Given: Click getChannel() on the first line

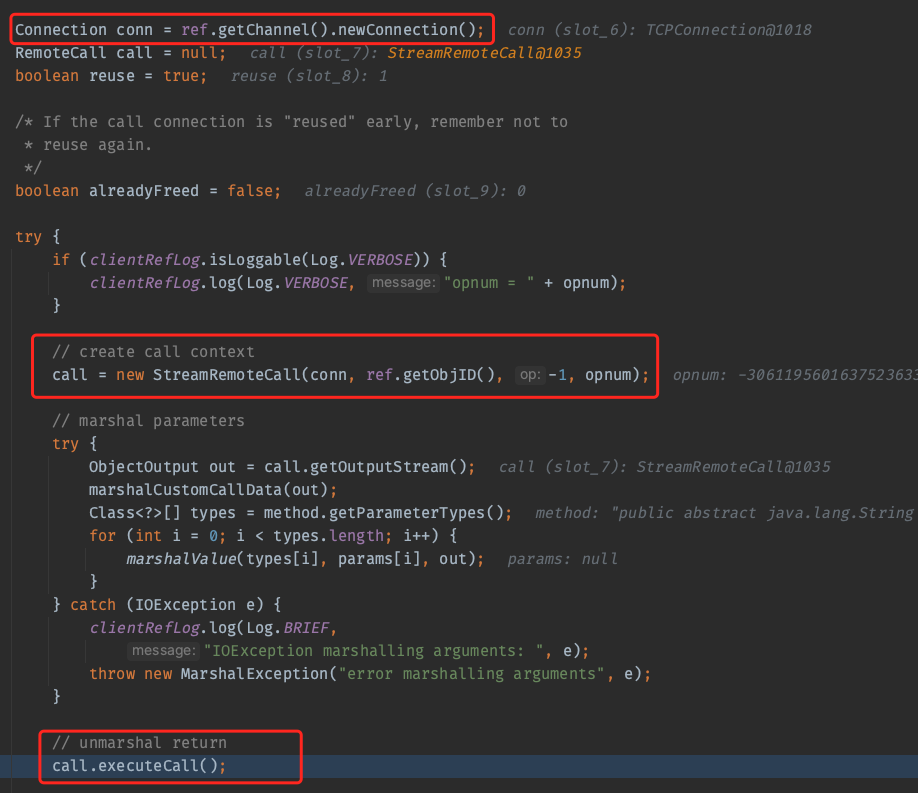Looking at the screenshot, I should click(264, 29).
